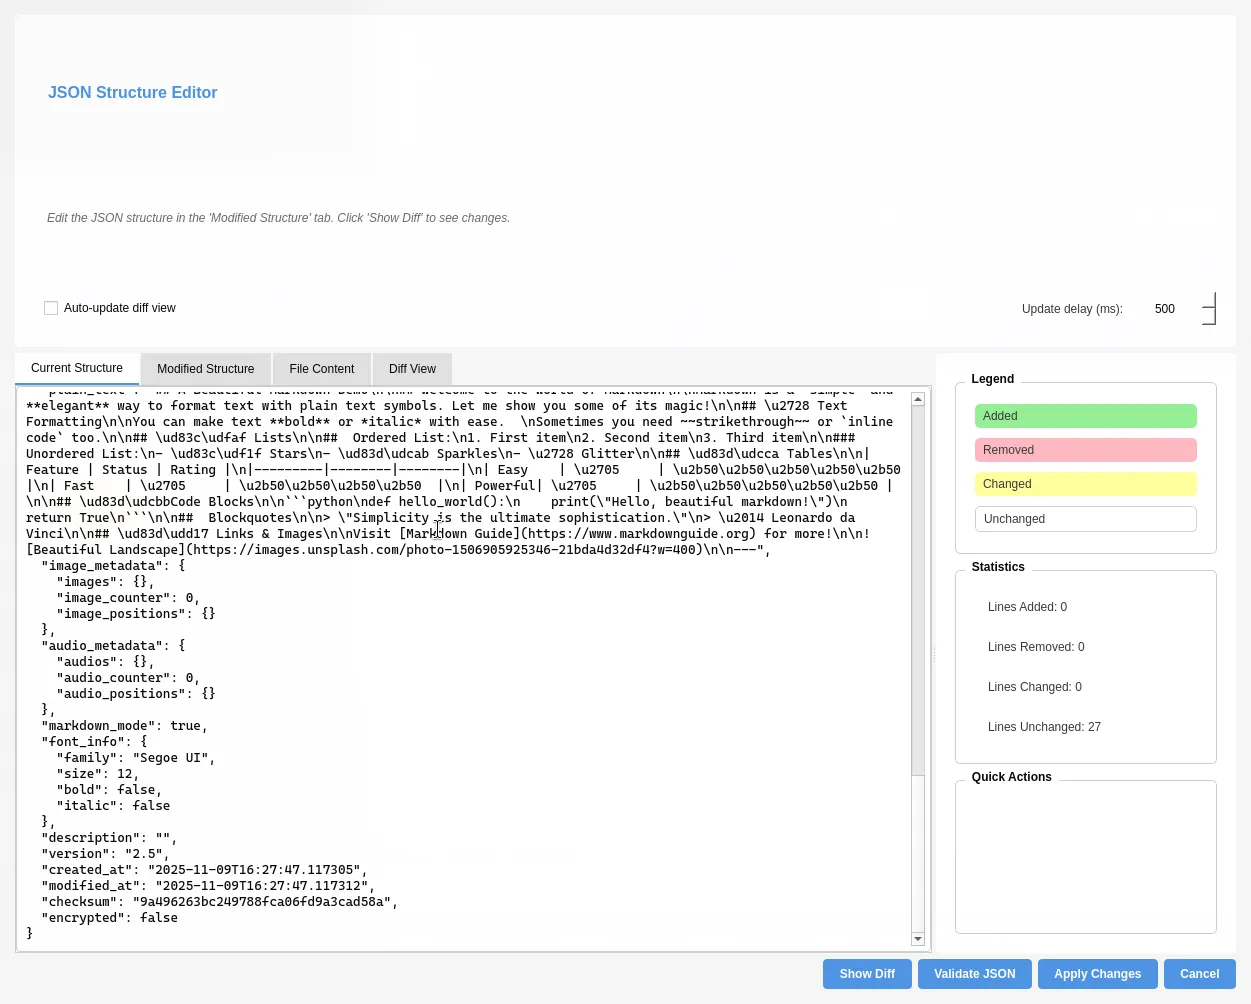Select the red Removed legend swatch
Viewport: 1251px width, 1004px height.
tap(1085, 450)
